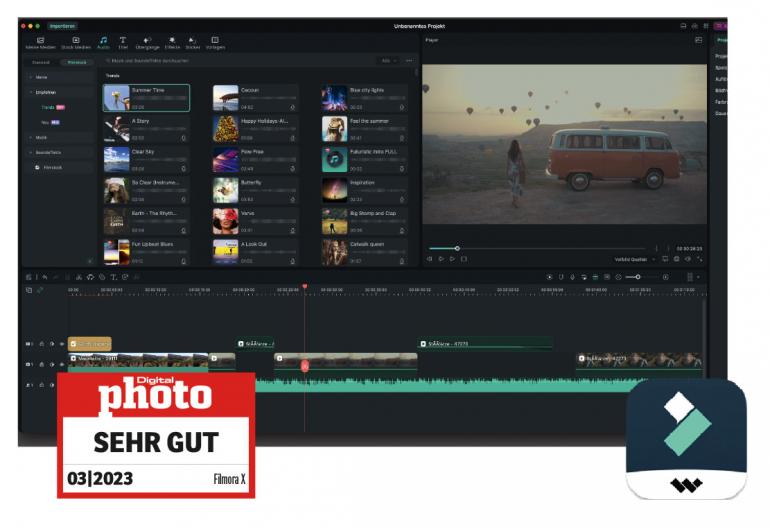Open the Effekte tab

(x=172, y=43)
